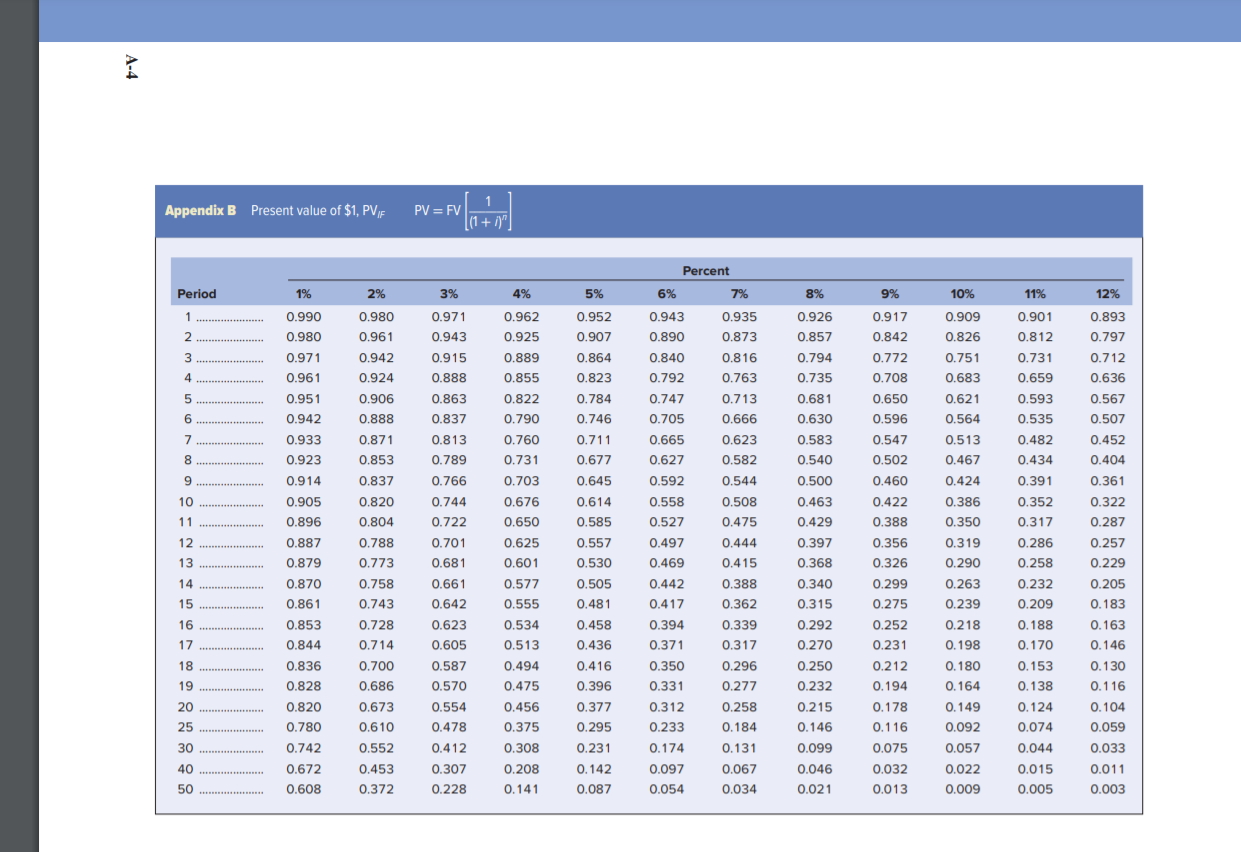Click the value 0.500 at period 9
The width and height of the screenshot is (1241, 852).
tap(813, 481)
